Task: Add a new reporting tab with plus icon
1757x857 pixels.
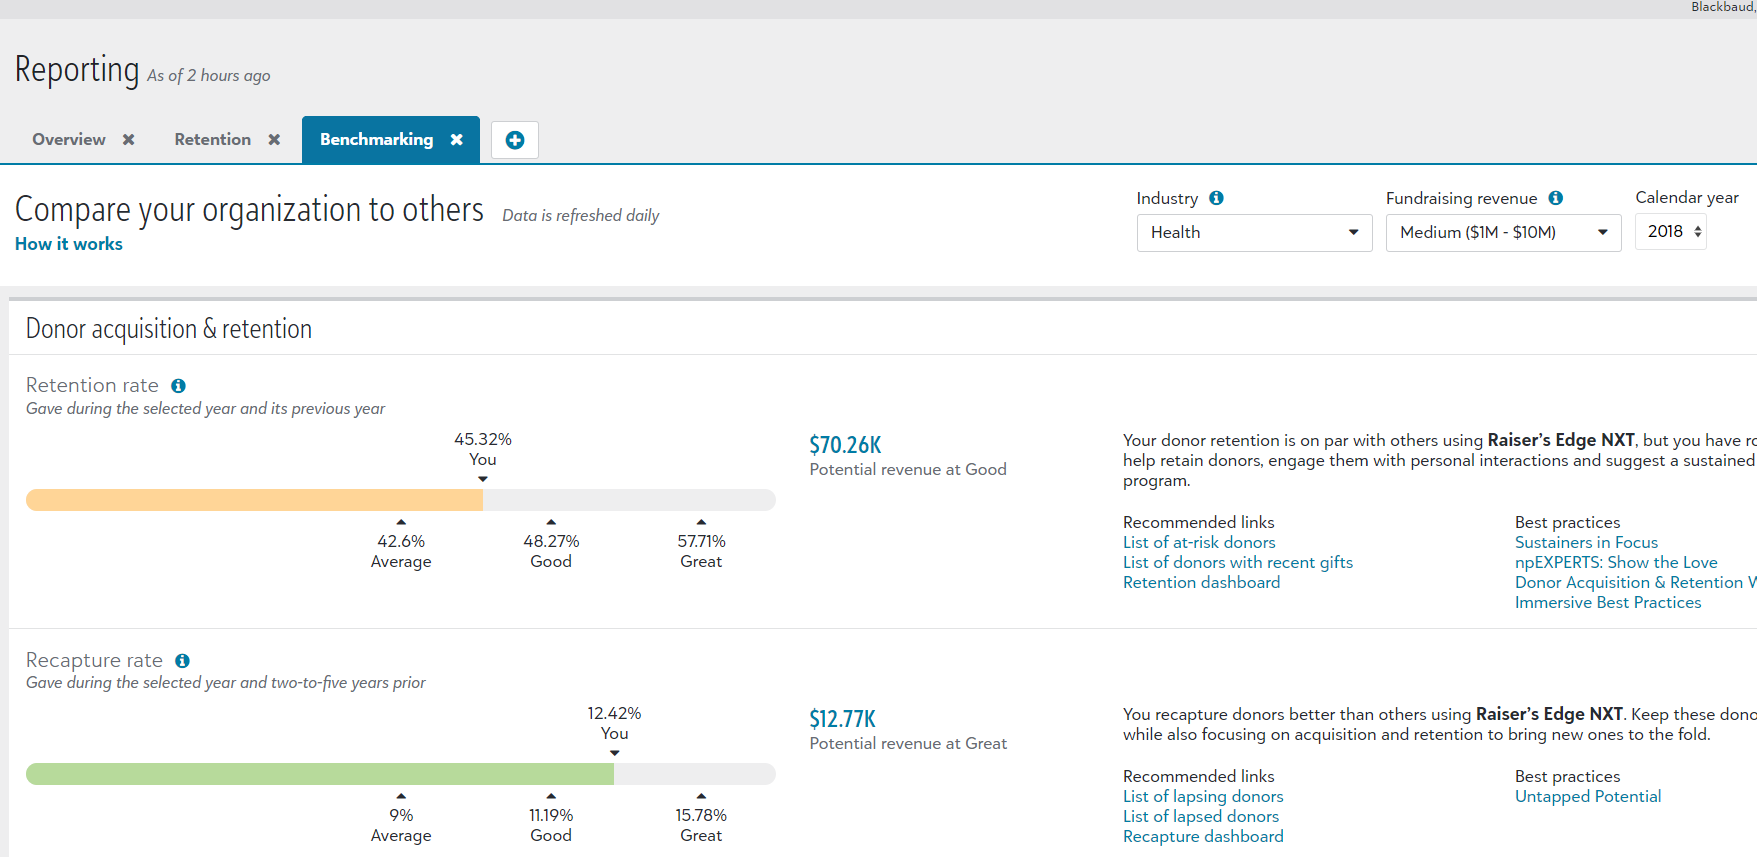Action: [515, 140]
